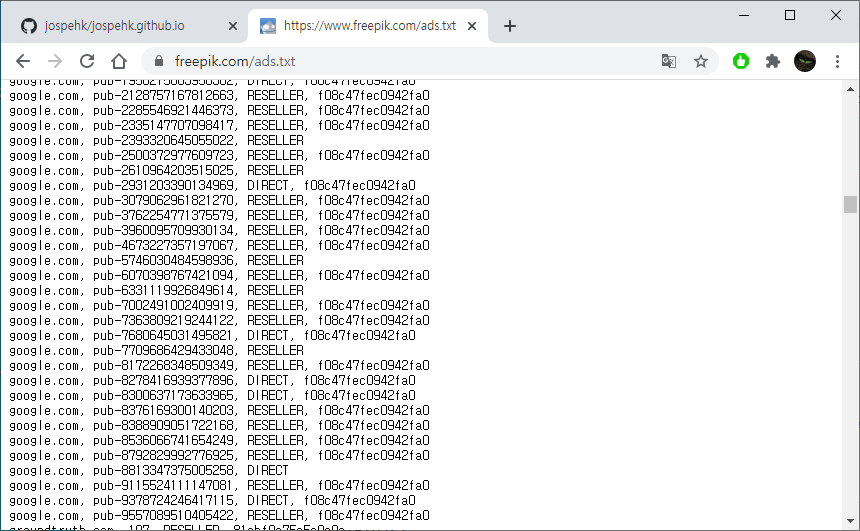
Task: Click text pub-9557089510405422
Action: pyautogui.click(x=165, y=515)
